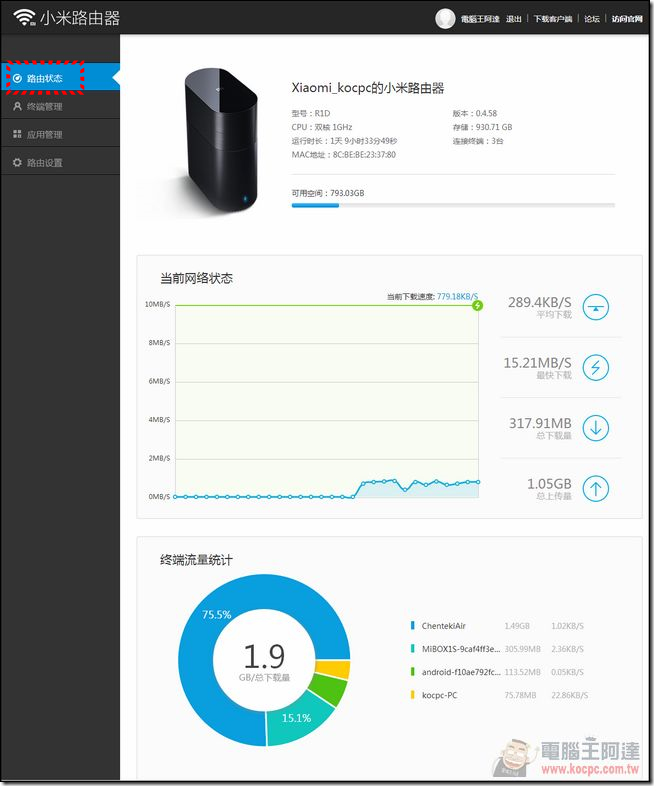The width and height of the screenshot is (654, 786).
Task: Click the green lightning marker on chart
Action: click(478, 305)
